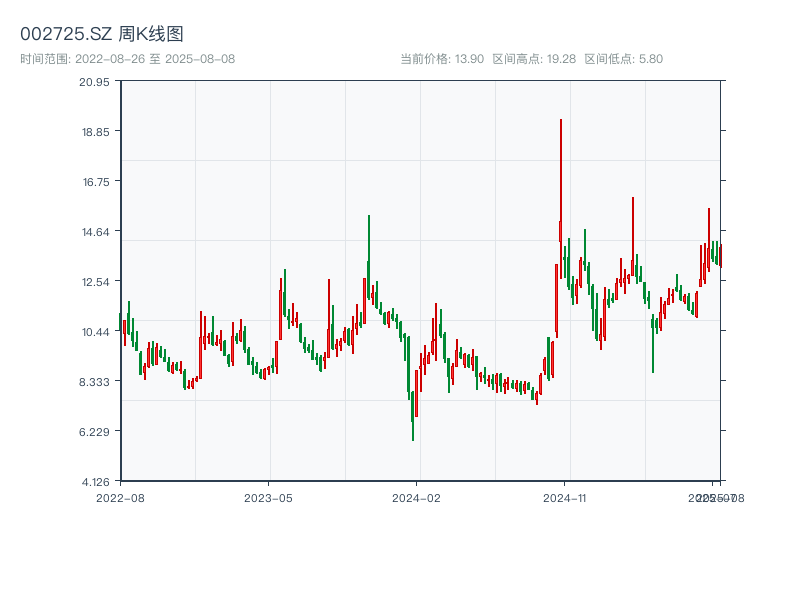Click the green candlestick at the lowest point near 5.80
Viewport: 800px width, 600px height.
[412, 416]
